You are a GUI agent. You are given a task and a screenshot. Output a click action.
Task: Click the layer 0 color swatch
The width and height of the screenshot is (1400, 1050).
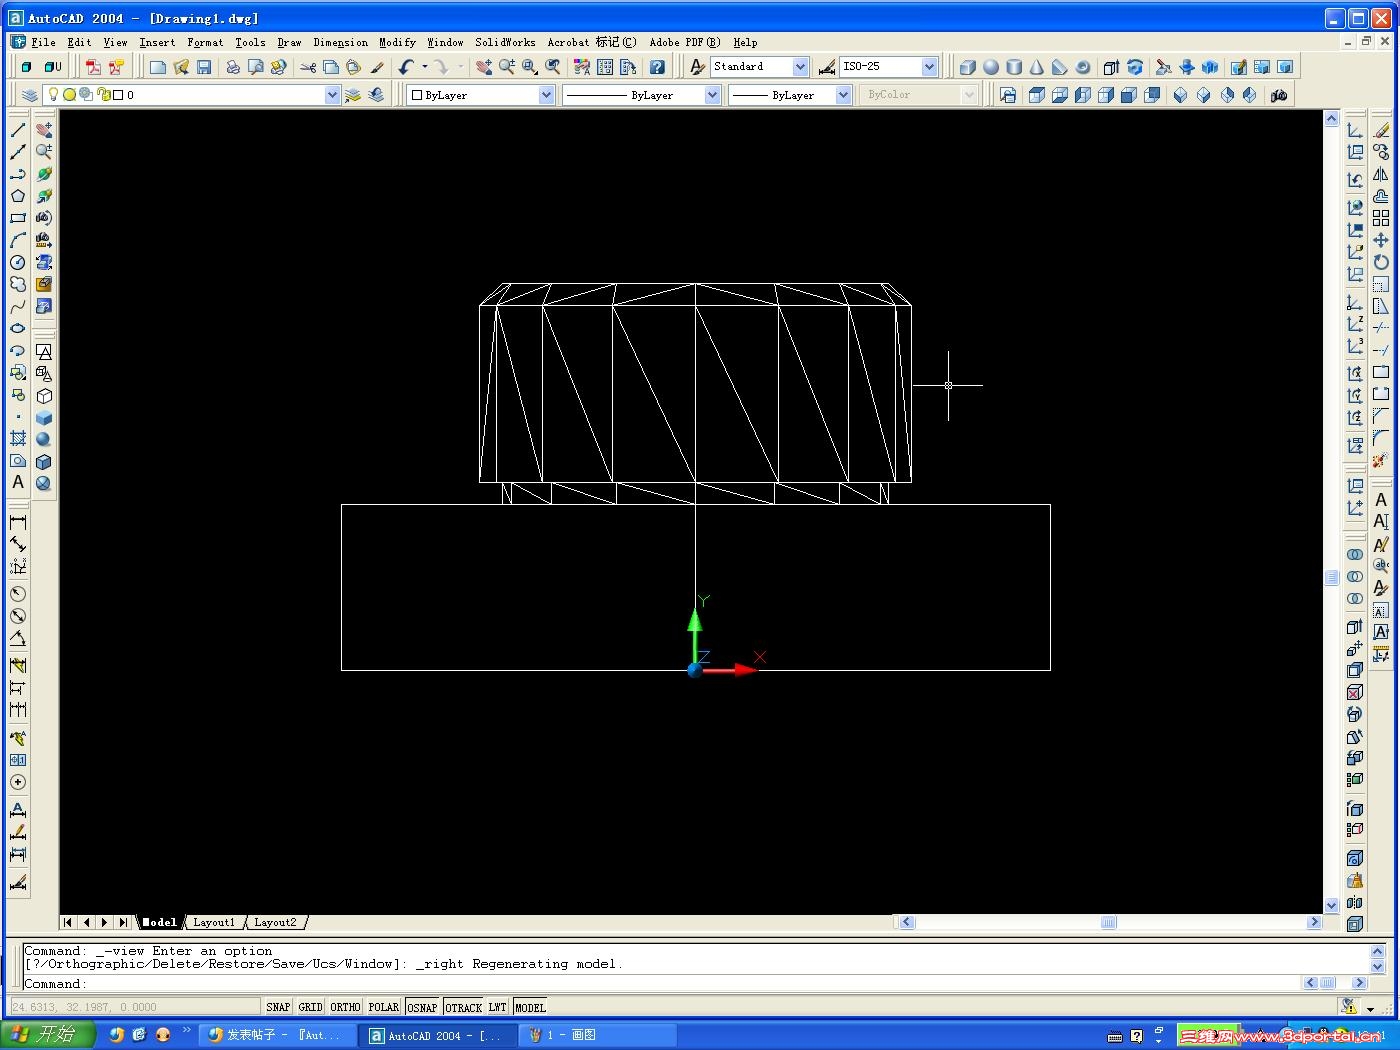[x=118, y=95]
